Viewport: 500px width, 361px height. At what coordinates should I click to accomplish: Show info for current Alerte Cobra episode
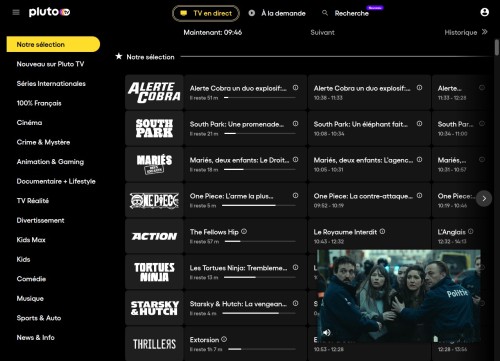295,88
